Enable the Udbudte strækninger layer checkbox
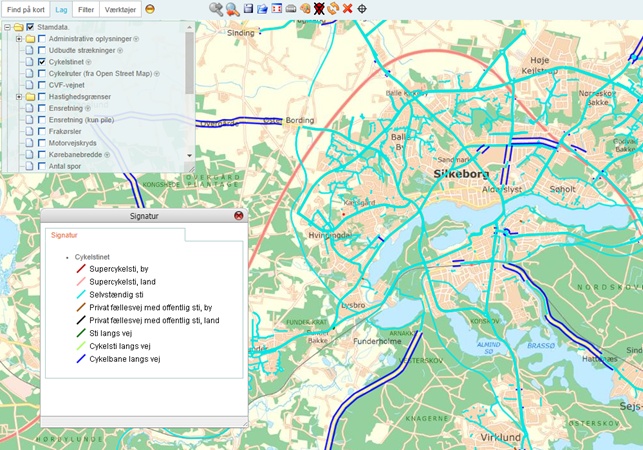This screenshot has width=643, height=450. coord(42,50)
